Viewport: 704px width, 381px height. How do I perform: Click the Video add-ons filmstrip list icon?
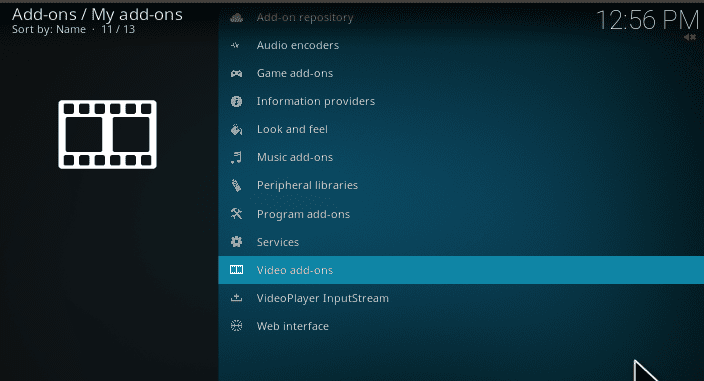coord(237,270)
